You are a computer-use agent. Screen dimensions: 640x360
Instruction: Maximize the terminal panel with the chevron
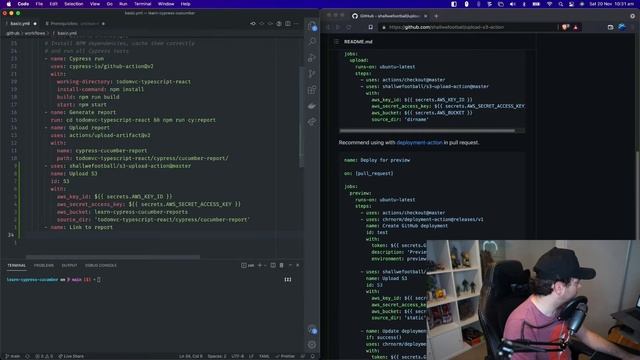pyautogui.click(x=290, y=265)
